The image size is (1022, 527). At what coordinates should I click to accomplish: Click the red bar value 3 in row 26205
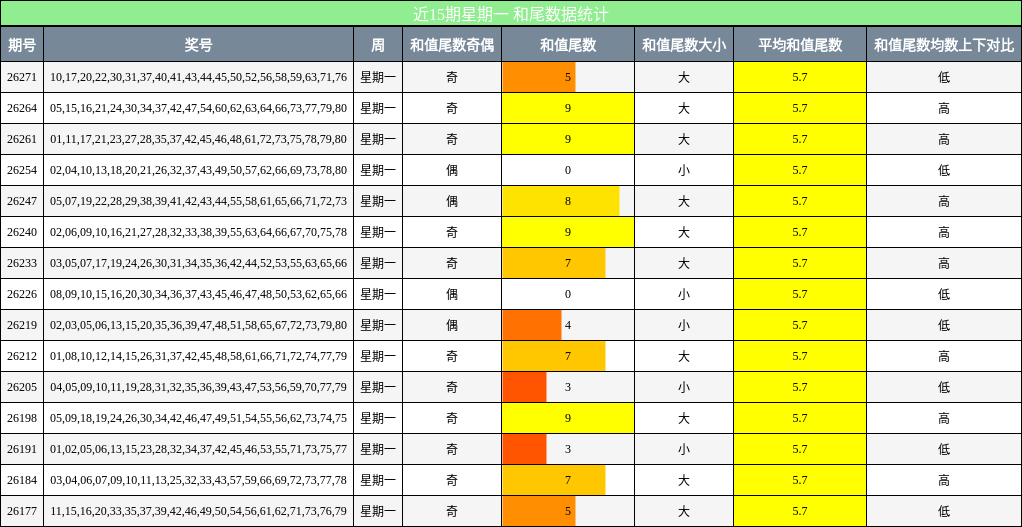click(525, 387)
